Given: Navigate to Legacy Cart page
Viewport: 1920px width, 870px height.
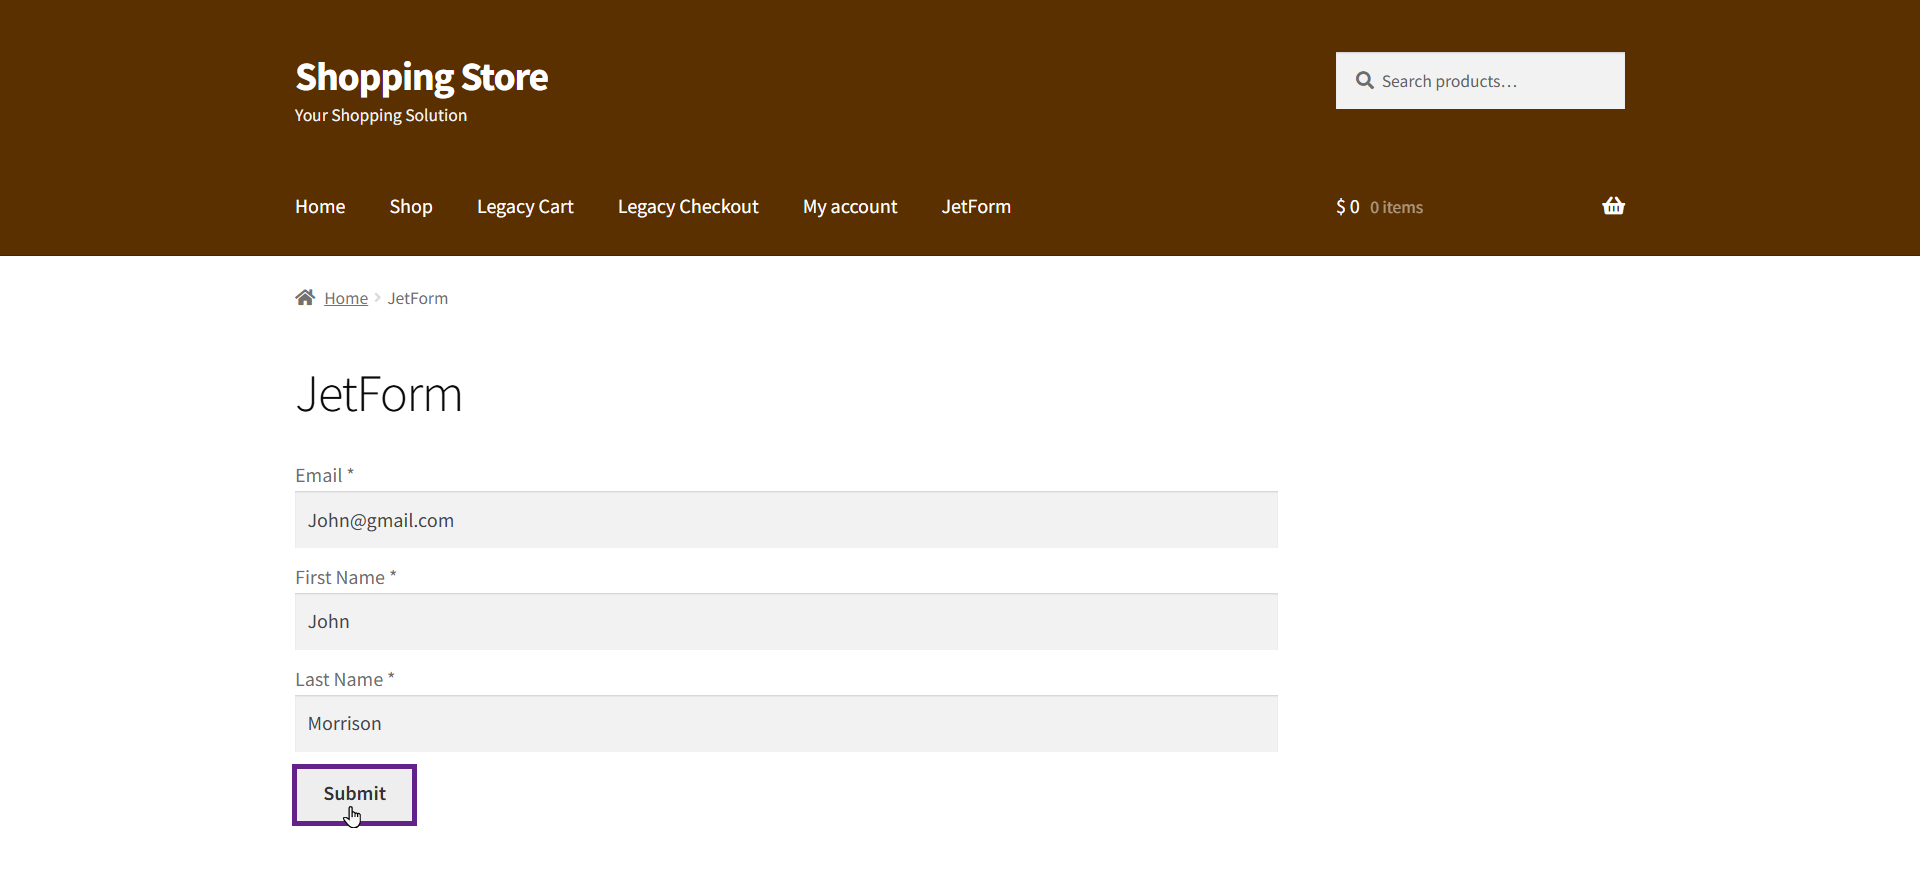Looking at the screenshot, I should pyautogui.click(x=525, y=206).
